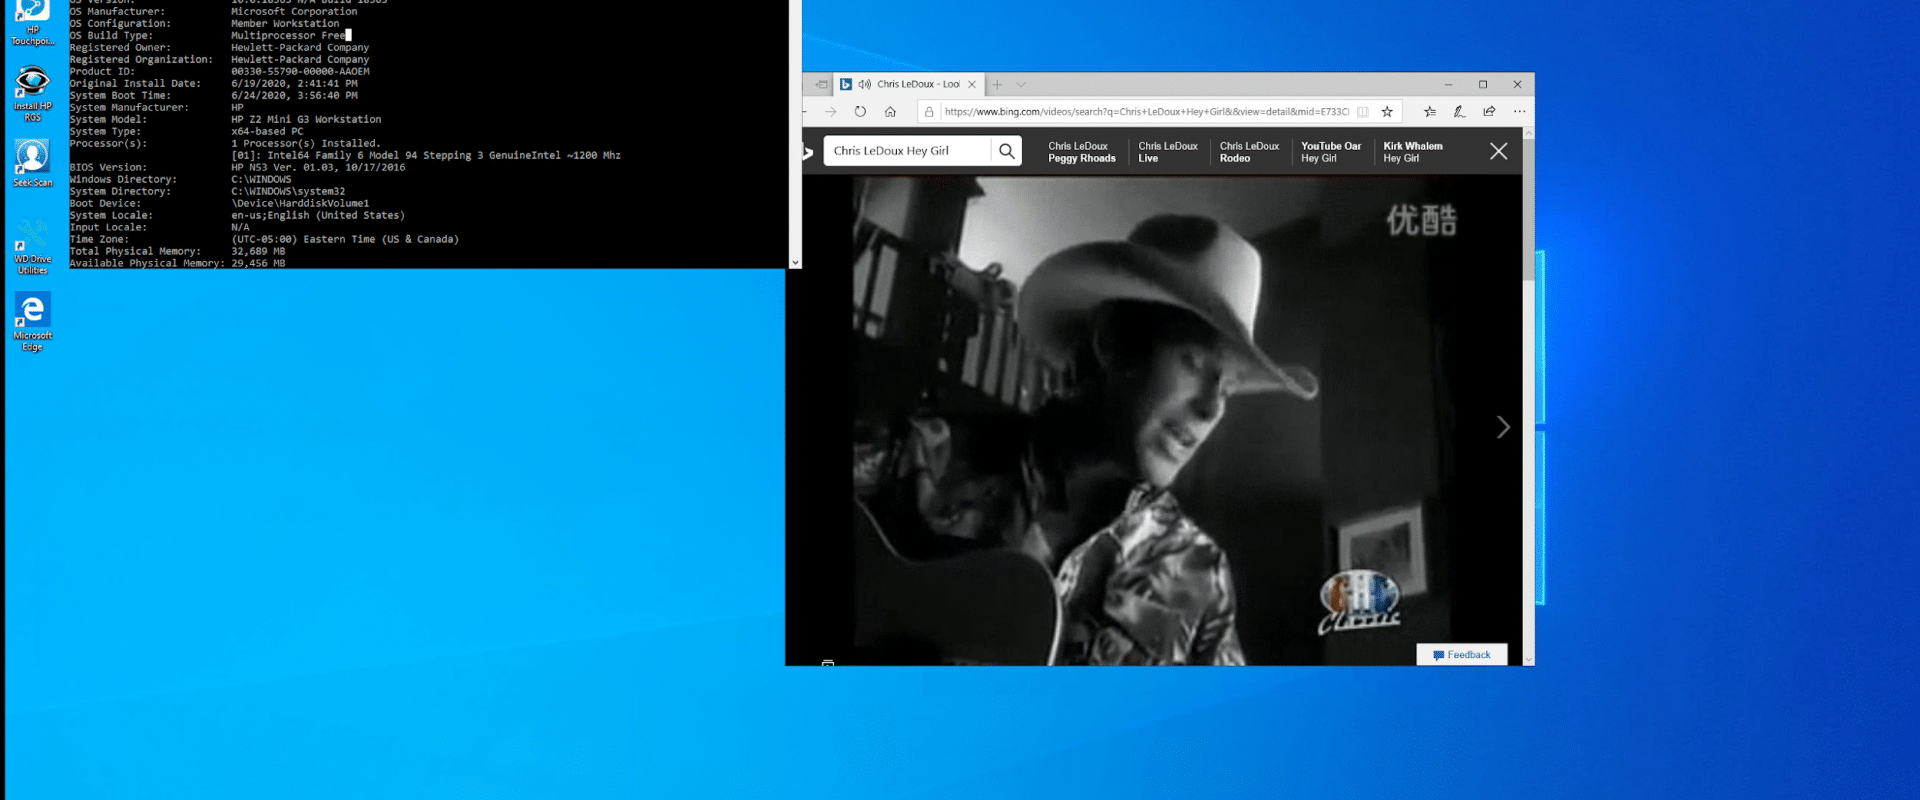The image size is (1920, 800).
Task: Expand the tab preview chevron
Action: pyautogui.click(x=1021, y=85)
